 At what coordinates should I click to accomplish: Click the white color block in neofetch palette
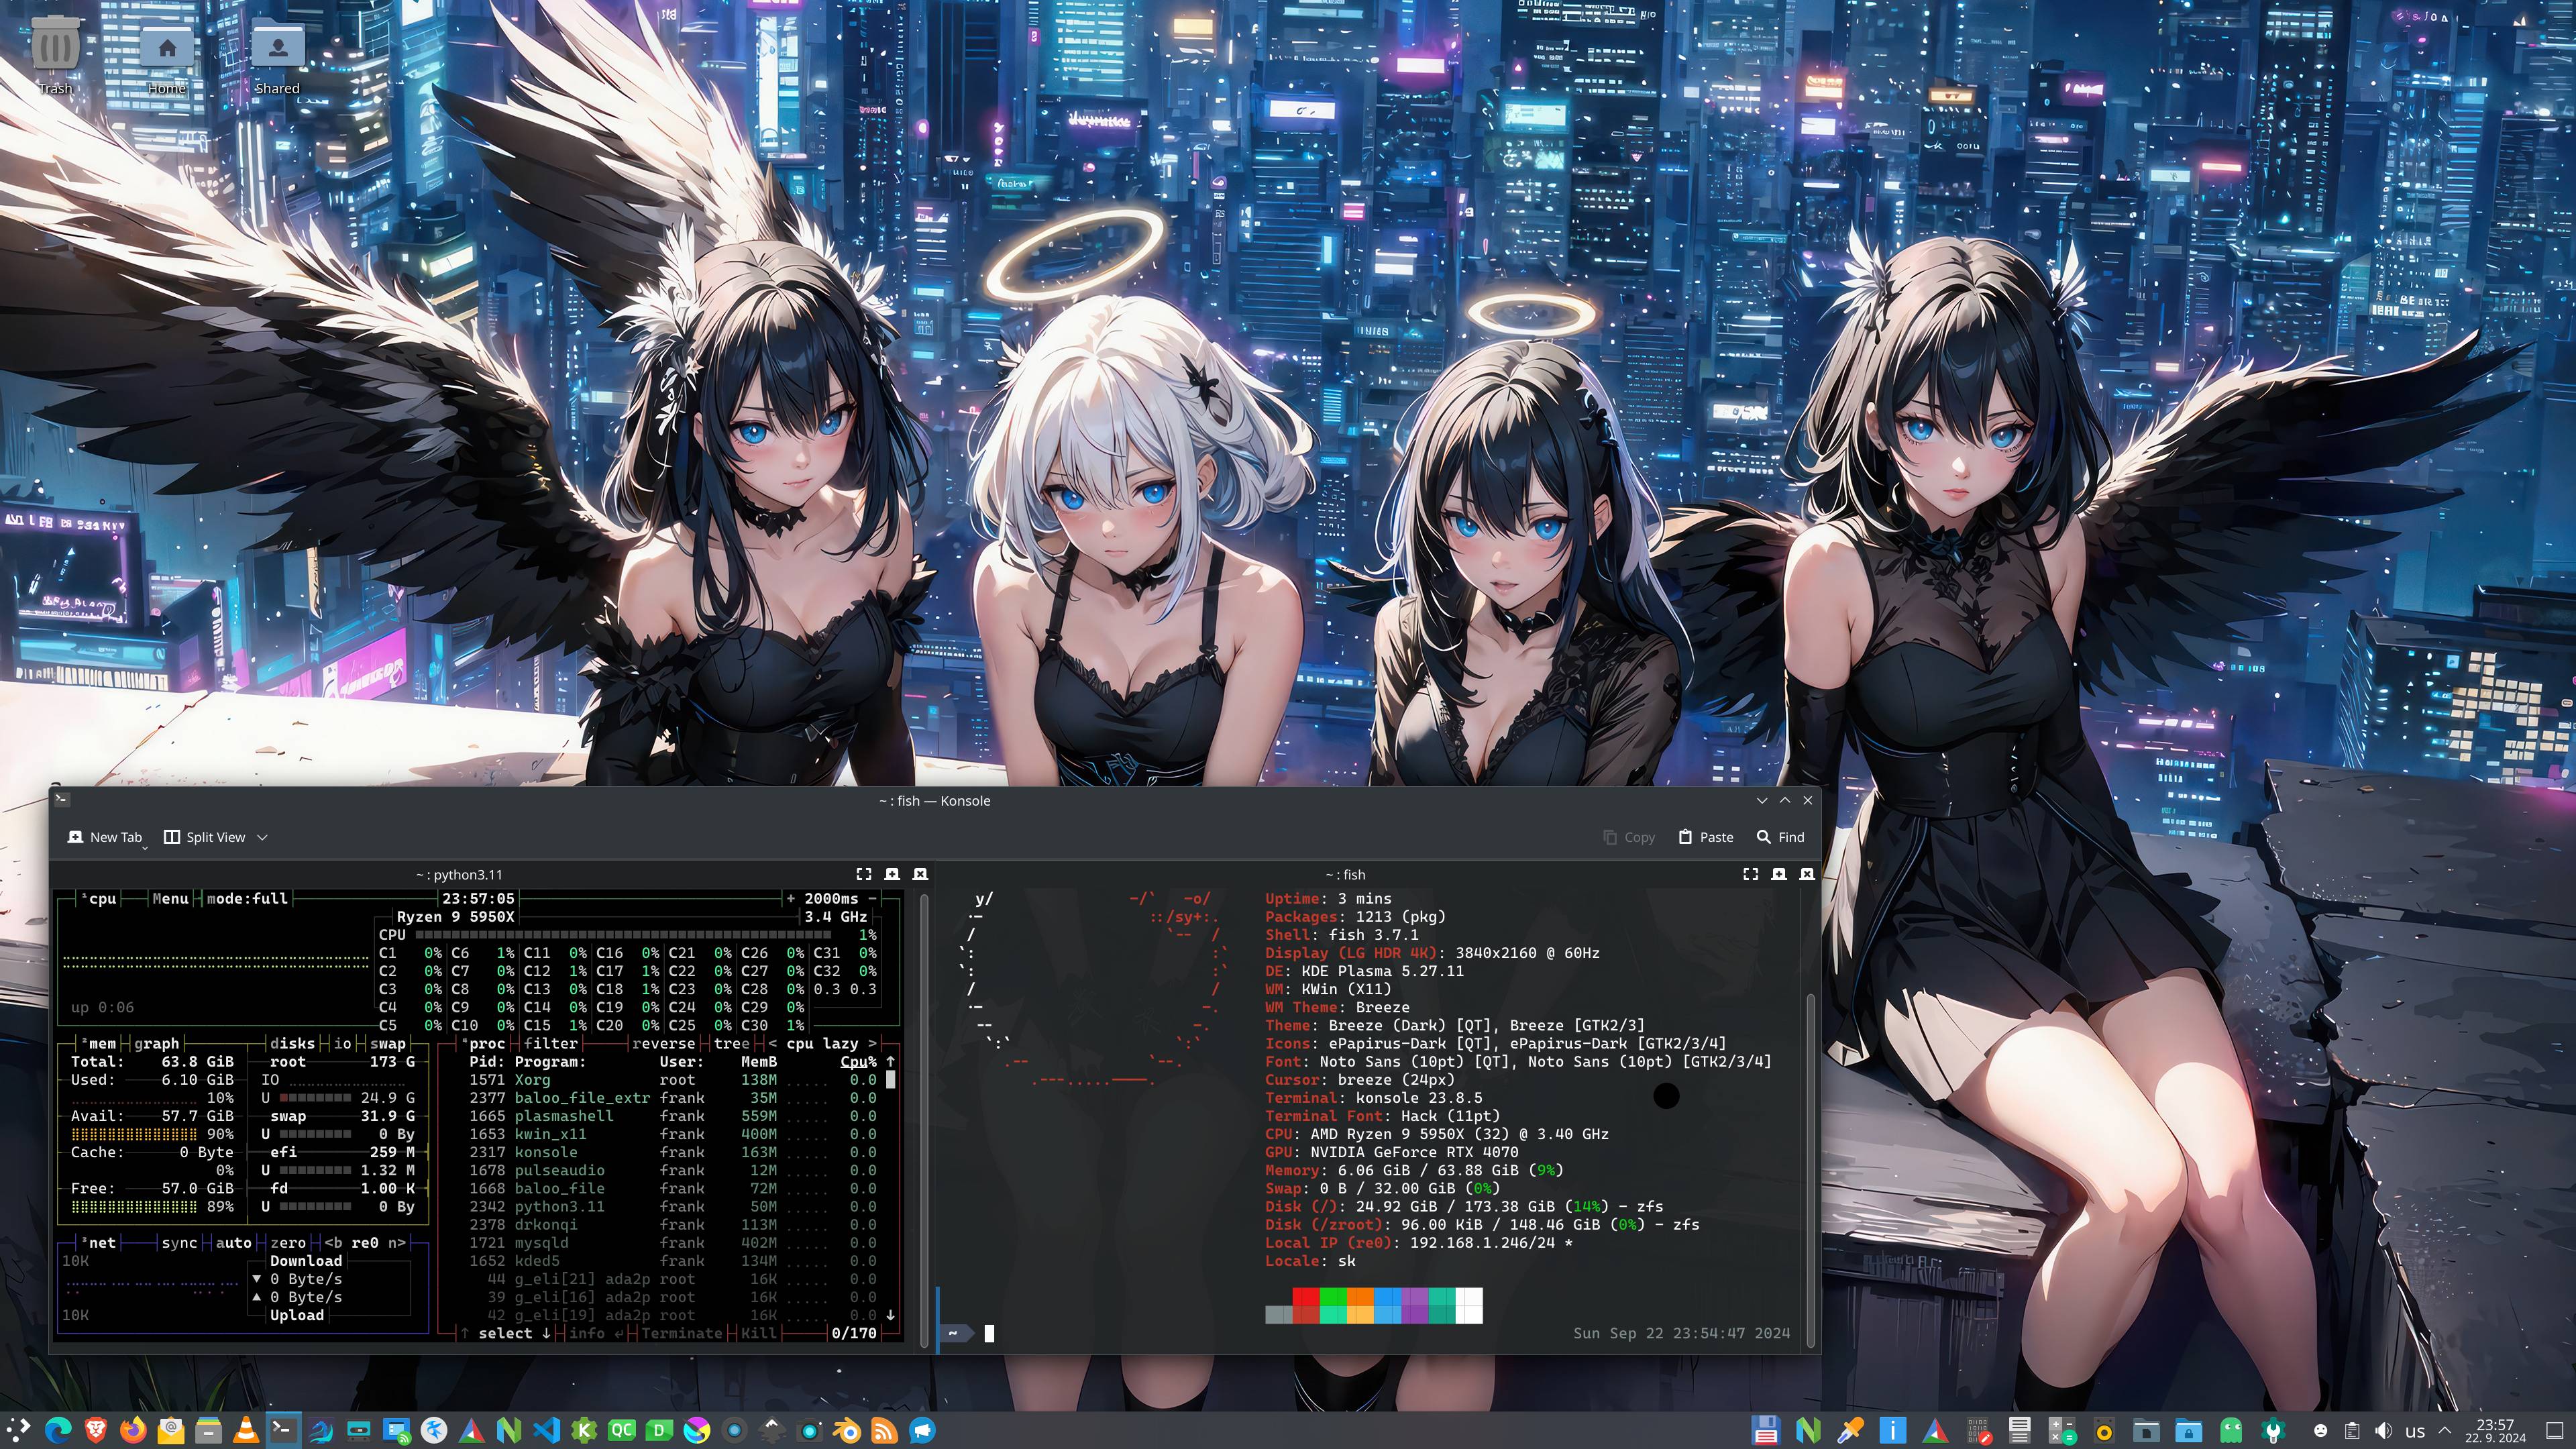coord(1468,1306)
